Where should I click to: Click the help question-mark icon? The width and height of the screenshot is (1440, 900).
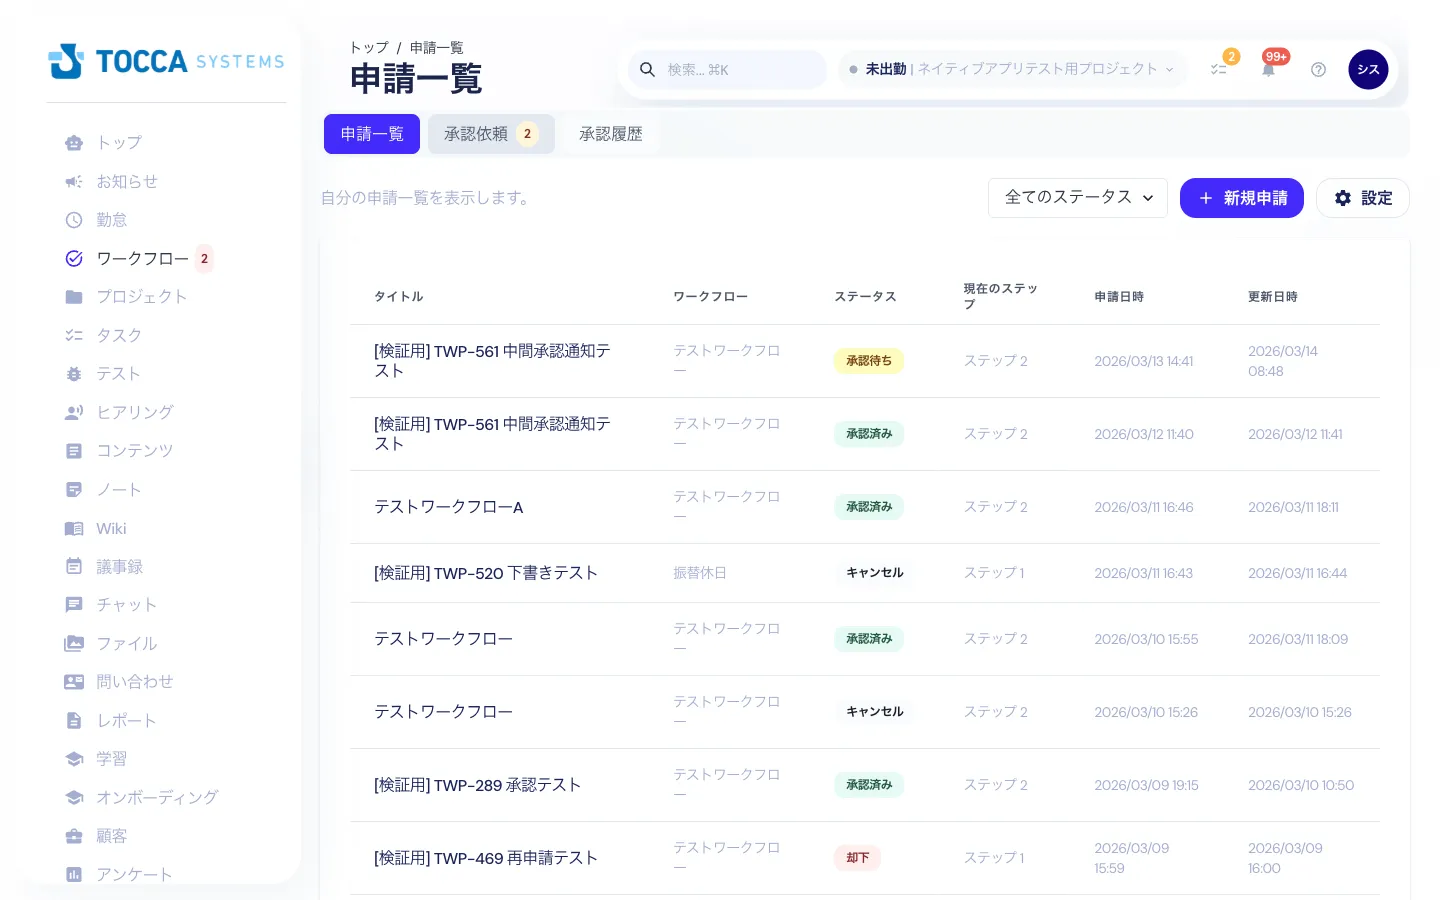click(1318, 69)
